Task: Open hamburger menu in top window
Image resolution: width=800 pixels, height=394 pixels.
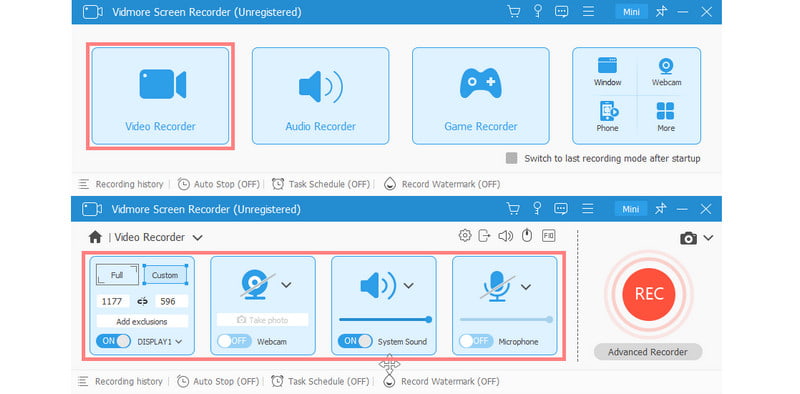Action: tap(588, 11)
